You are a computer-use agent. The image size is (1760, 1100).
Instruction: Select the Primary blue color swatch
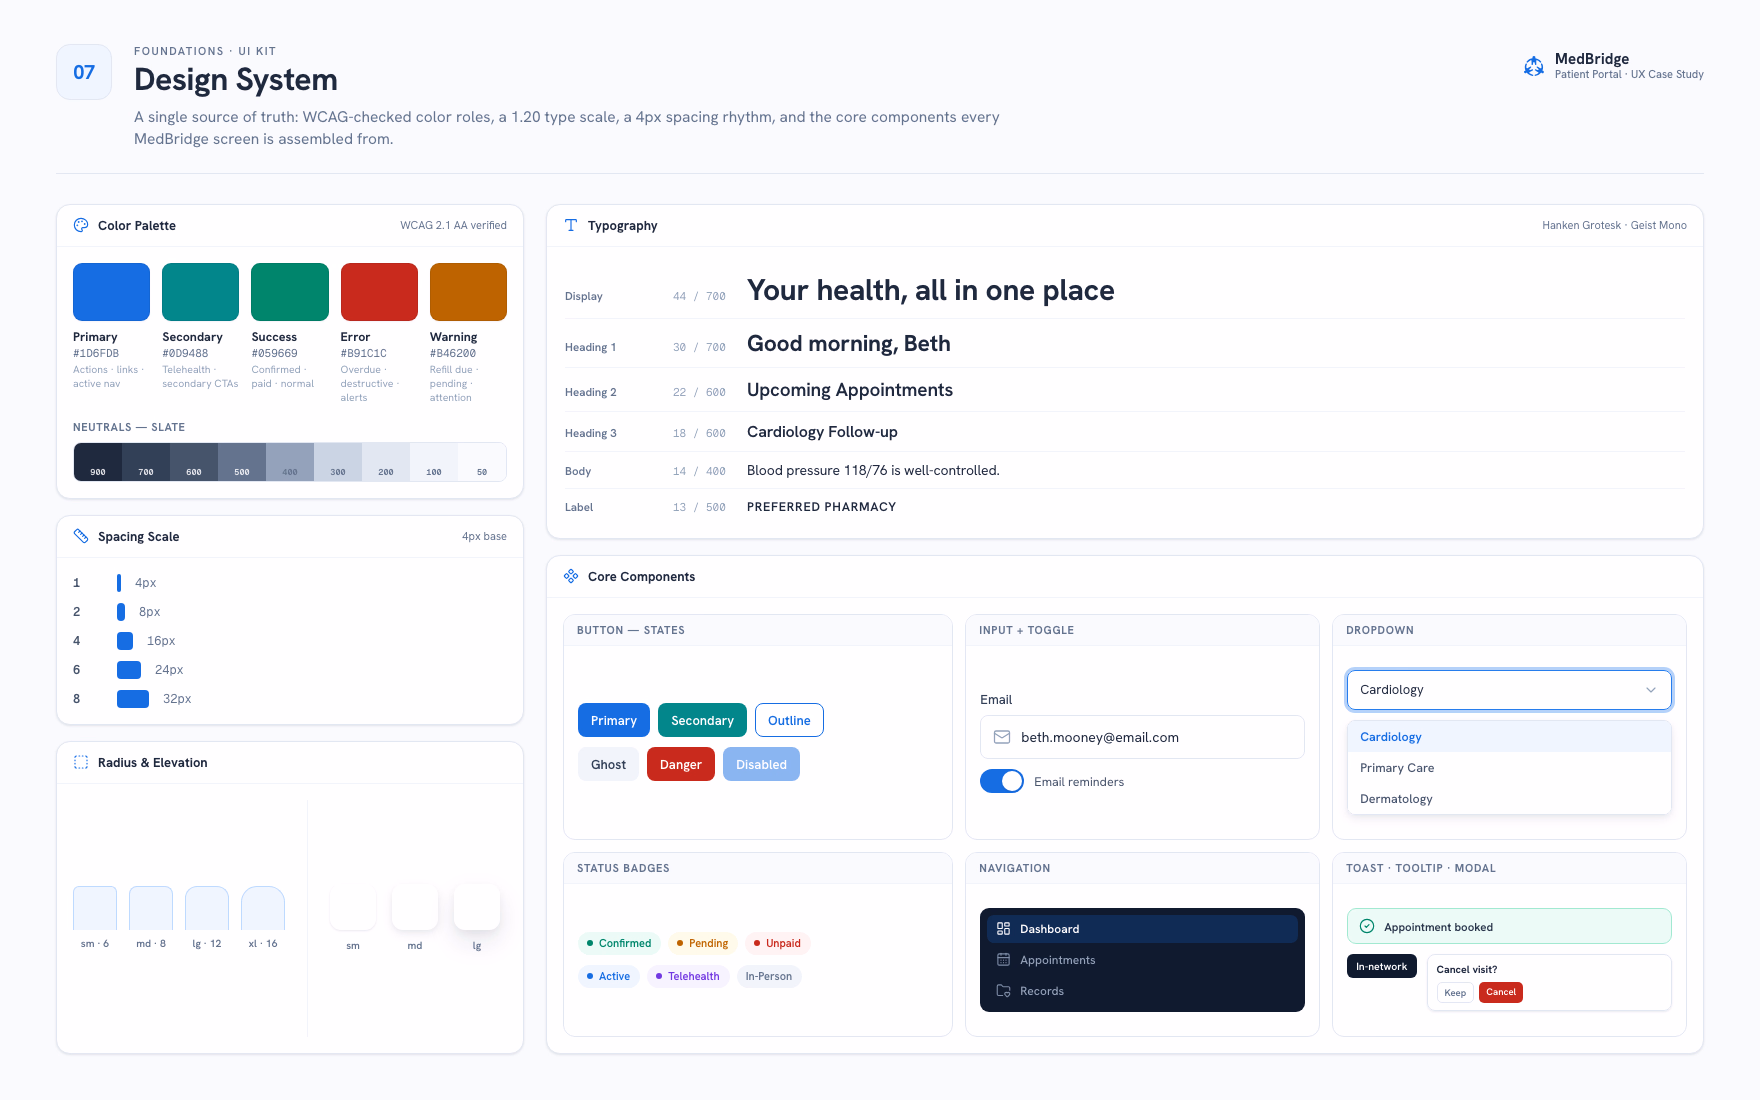click(111, 292)
